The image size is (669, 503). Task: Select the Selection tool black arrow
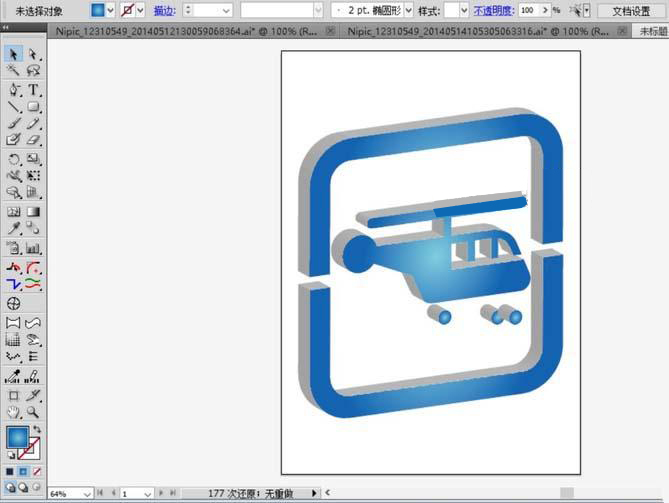pyautogui.click(x=13, y=54)
